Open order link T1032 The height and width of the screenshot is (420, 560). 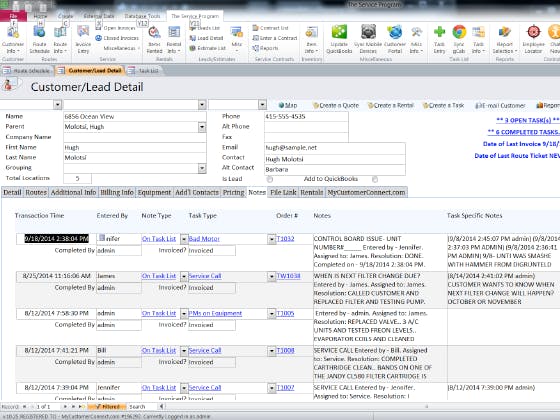click(x=285, y=239)
